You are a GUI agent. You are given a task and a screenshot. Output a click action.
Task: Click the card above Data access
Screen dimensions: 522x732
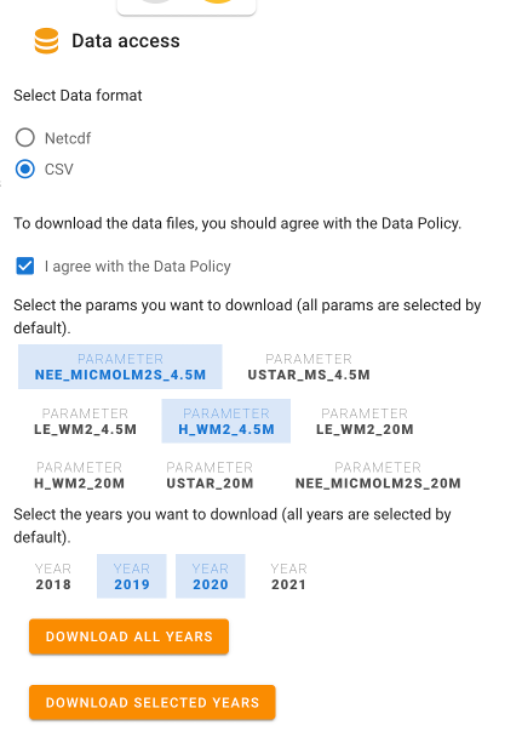point(186,7)
